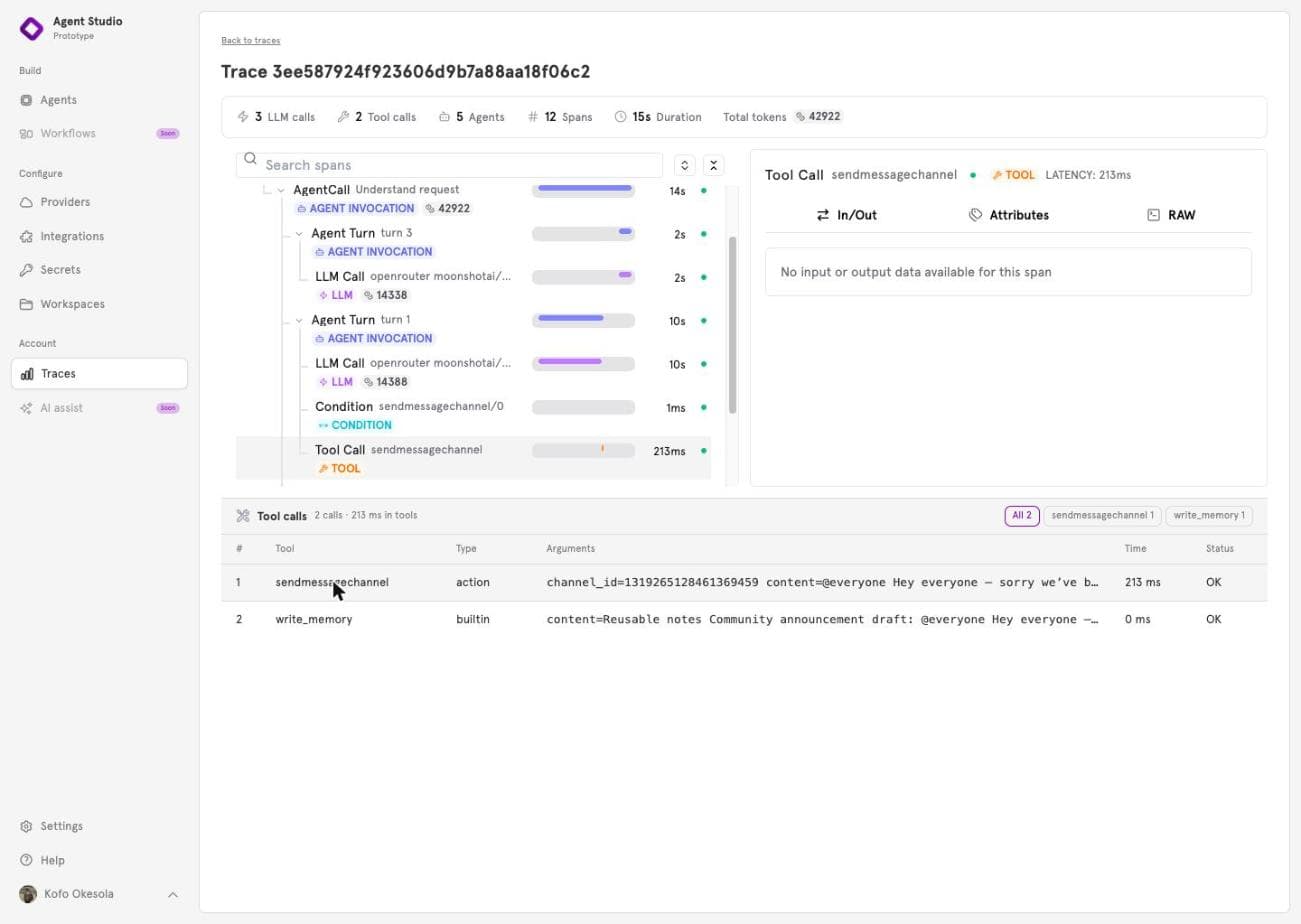Open Agents in the sidebar
Screen dimensions: 1301x924
pyautogui.click(x=99, y=100)
